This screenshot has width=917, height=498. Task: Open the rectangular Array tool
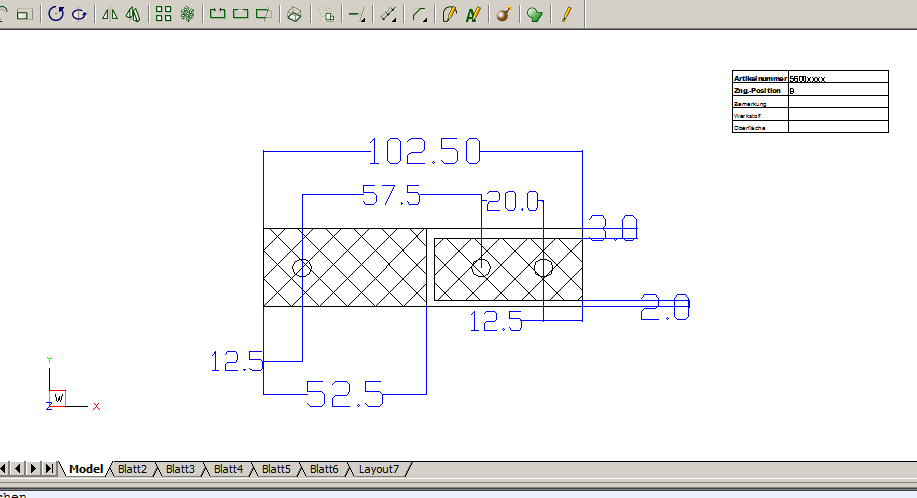coord(164,14)
